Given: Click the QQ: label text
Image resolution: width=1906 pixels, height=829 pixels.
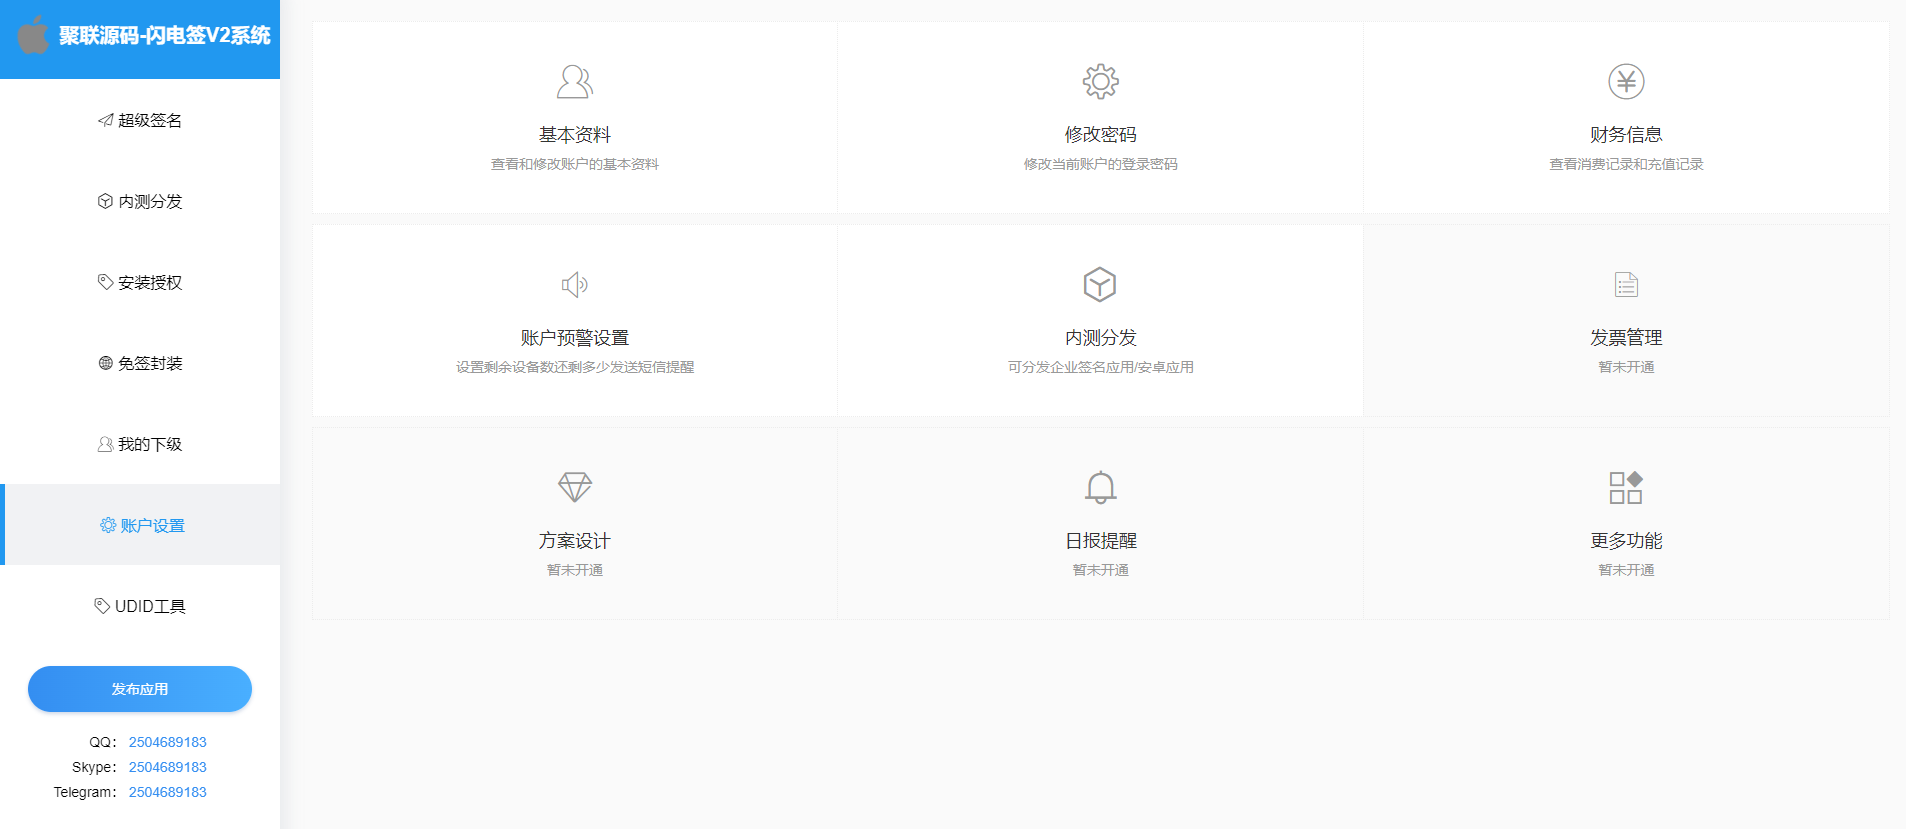Looking at the screenshot, I should coord(103,742).
